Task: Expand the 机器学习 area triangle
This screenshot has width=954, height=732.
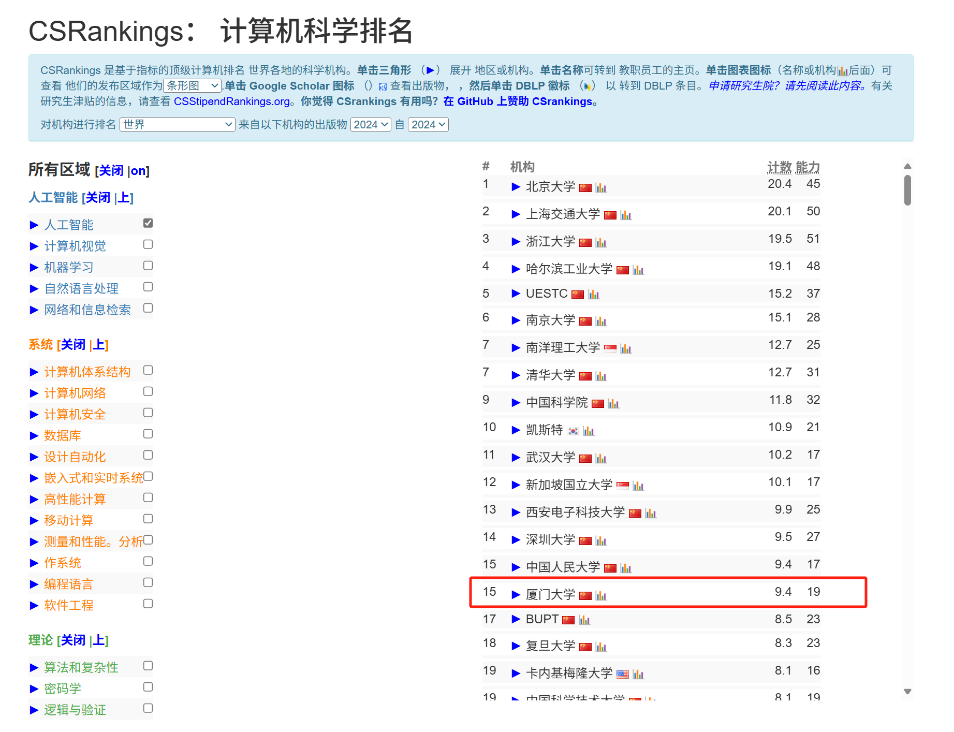Action: (34, 268)
